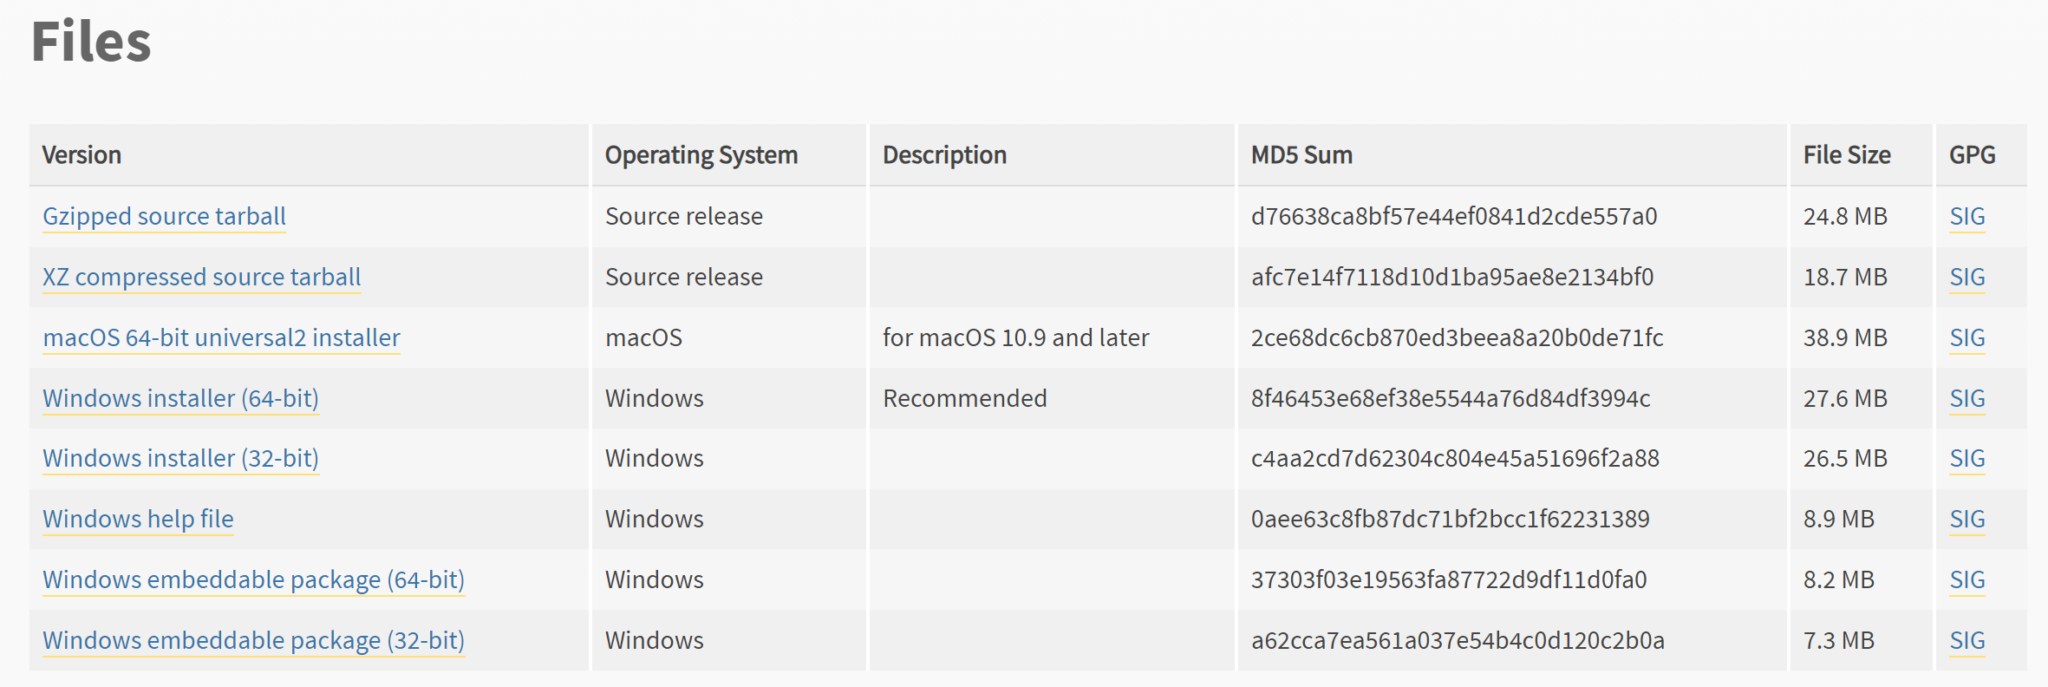This screenshot has height=687, width=2048.
Task: Click Windows embeddable package (32-bit) link
Action: point(253,640)
